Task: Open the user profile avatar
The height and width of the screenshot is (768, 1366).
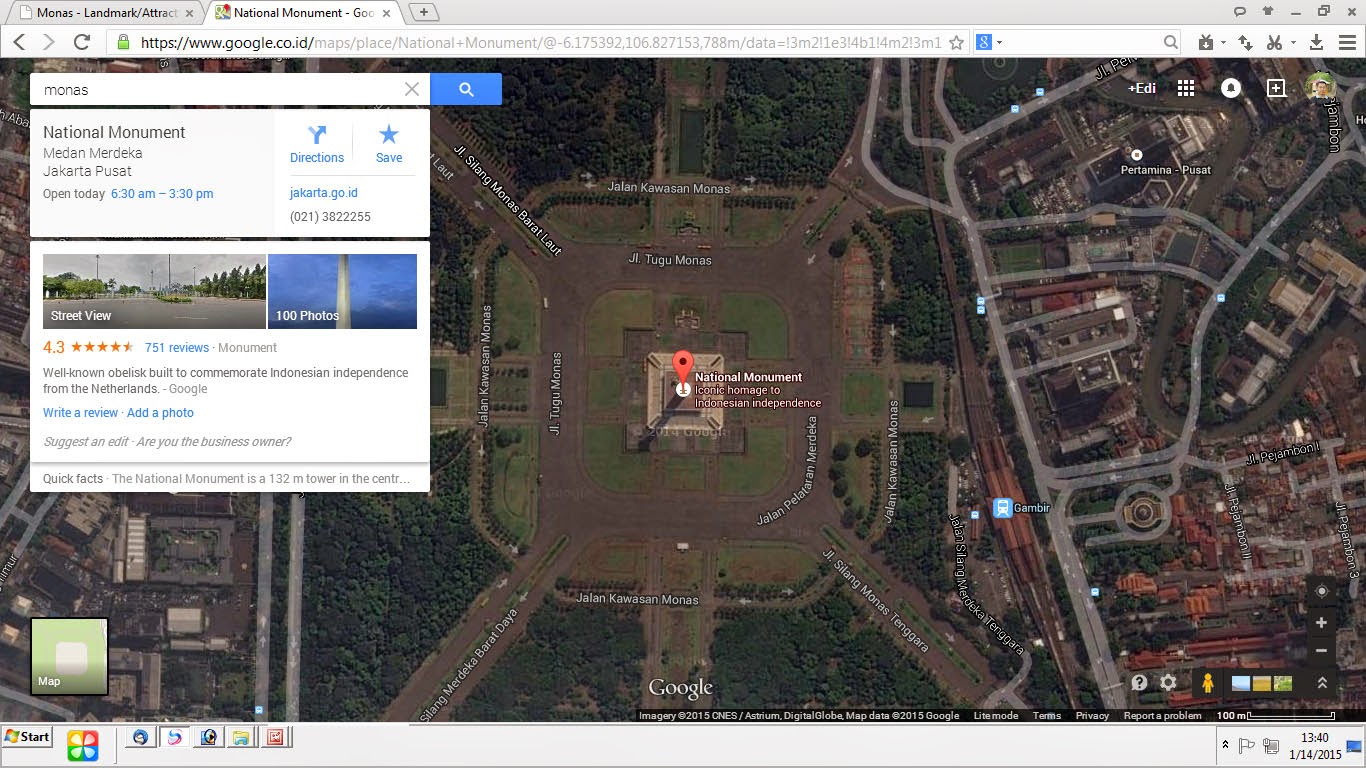Action: click(x=1321, y=88)
